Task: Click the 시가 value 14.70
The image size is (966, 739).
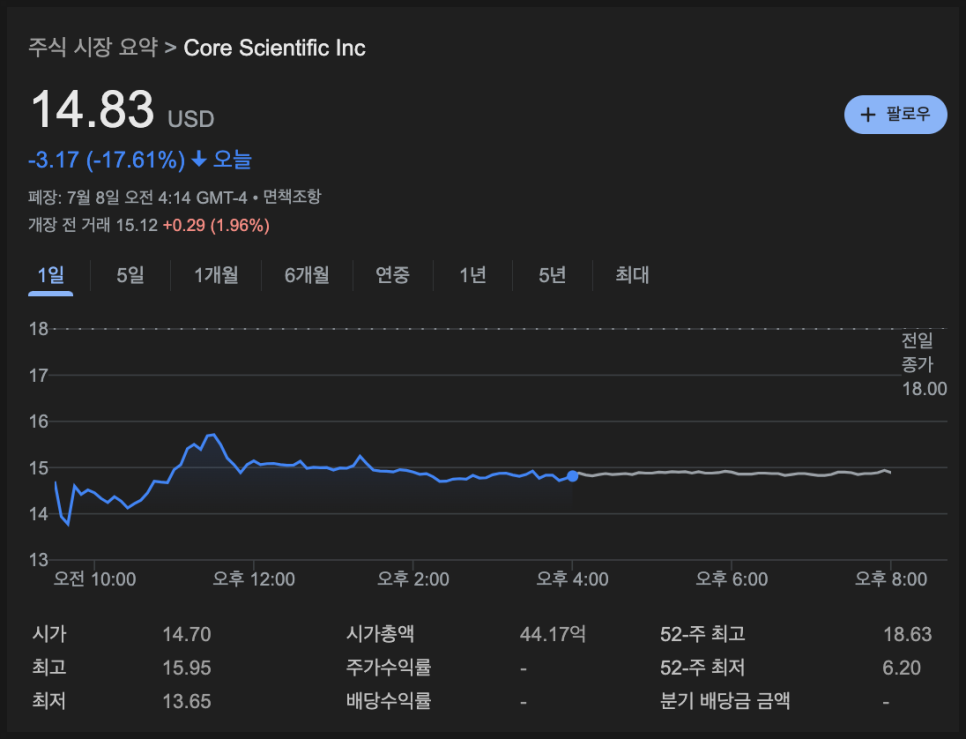Action: coord(187,634)
